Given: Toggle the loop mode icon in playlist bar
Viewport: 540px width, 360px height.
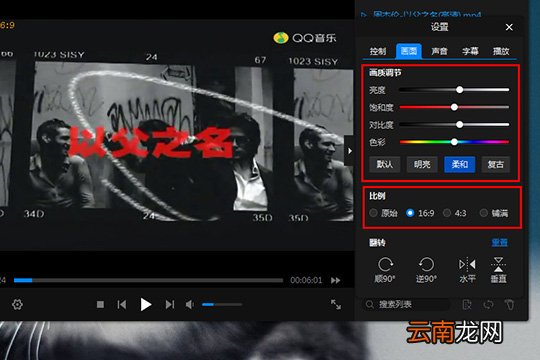Looking at the screenshot, I should coord(488,305).
